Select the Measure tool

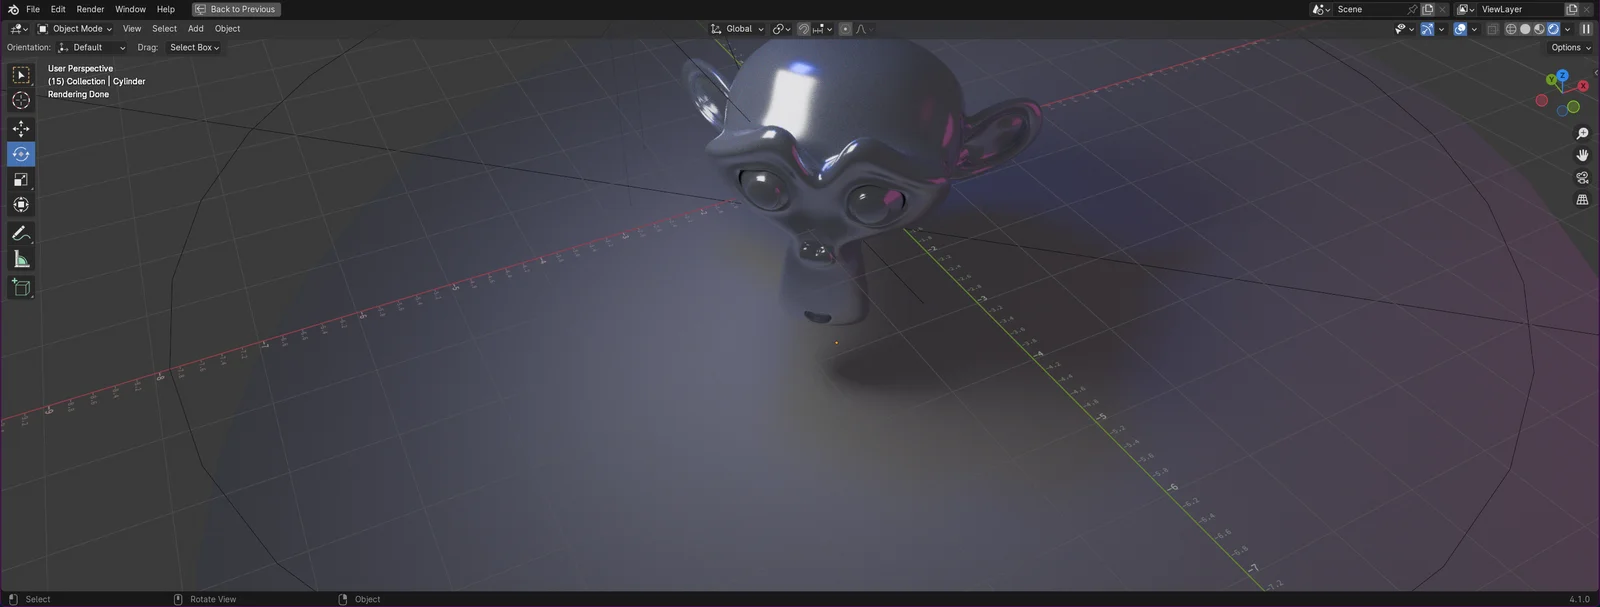click(21, 260)
